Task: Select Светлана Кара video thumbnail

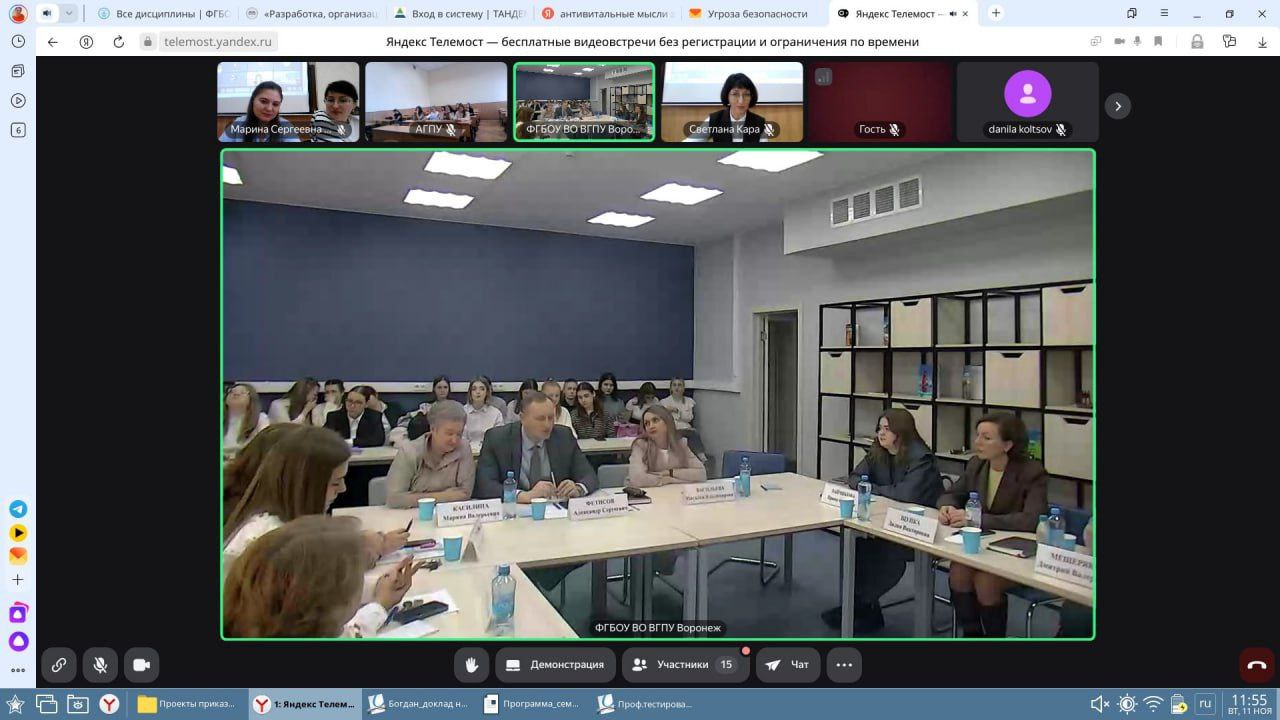Action: click(732, 102)
